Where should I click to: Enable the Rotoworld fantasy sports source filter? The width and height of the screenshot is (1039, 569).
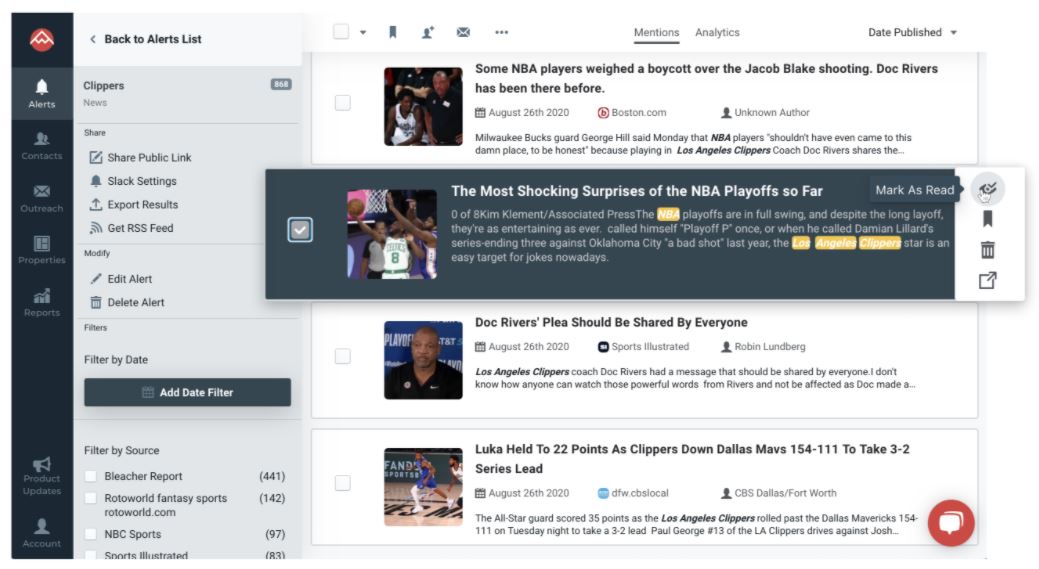coord(91,498)
